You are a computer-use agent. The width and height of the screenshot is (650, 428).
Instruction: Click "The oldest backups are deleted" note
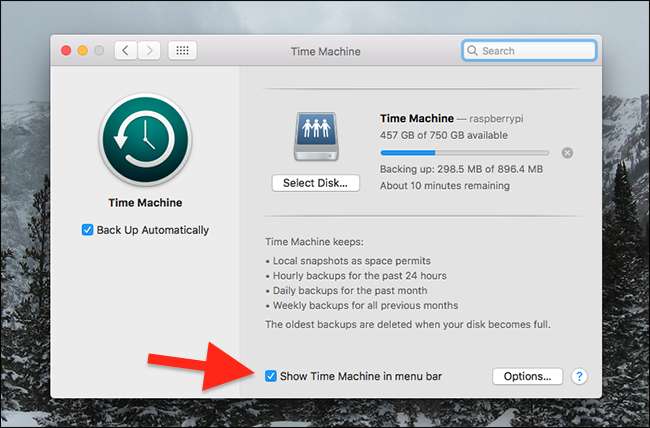click(408, 324)
